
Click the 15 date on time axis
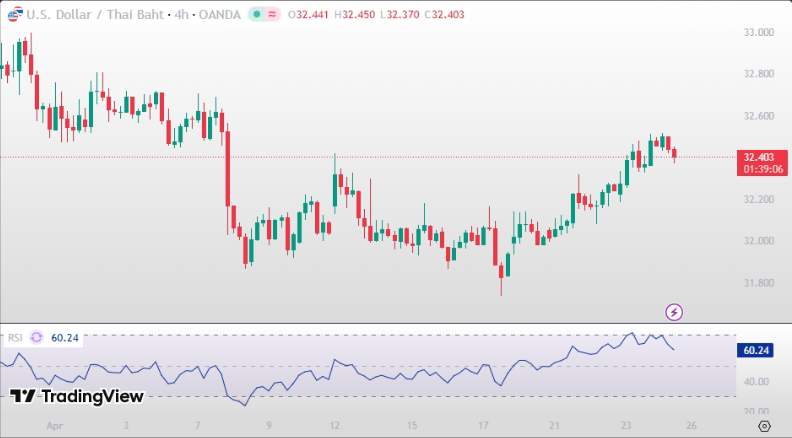coord(412,426)
